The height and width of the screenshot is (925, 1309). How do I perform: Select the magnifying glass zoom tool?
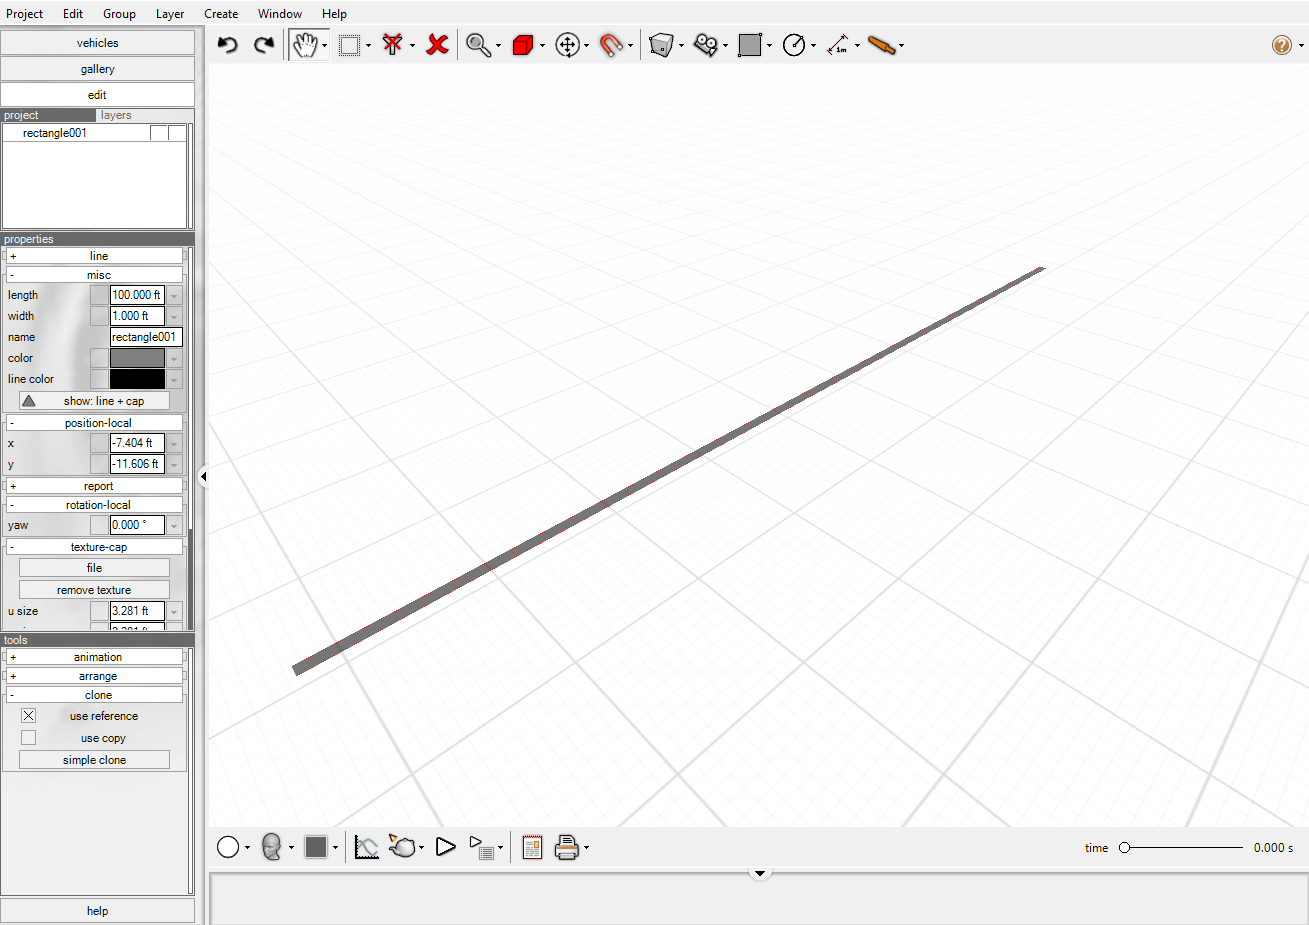click(x=479, y=45)
